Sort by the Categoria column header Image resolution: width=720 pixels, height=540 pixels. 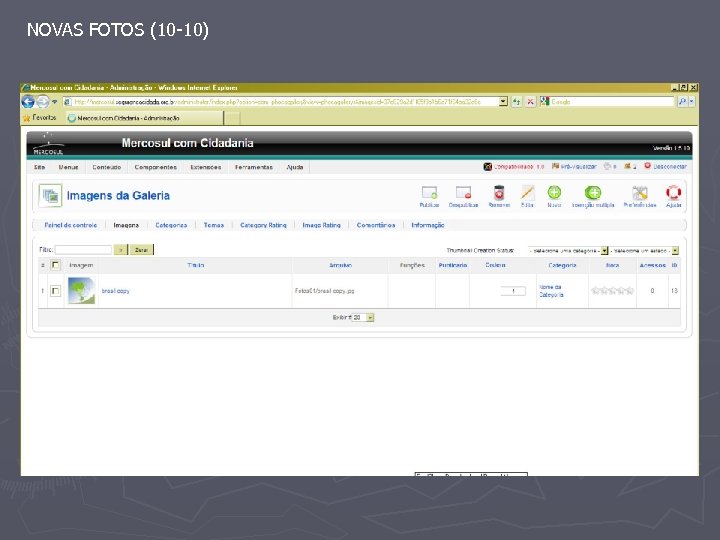(562, 265)
